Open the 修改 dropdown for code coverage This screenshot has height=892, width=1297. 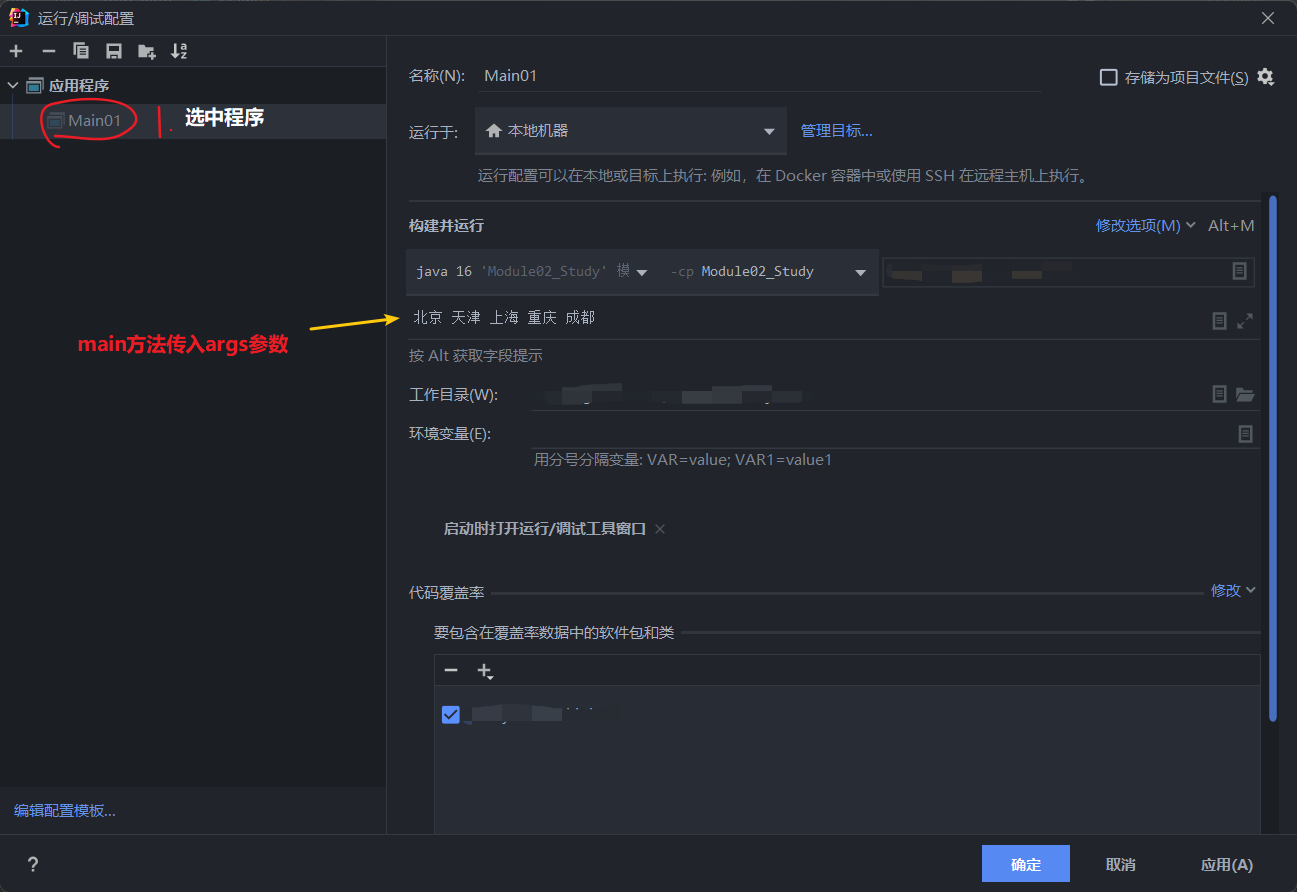[x=1232, y=591]
